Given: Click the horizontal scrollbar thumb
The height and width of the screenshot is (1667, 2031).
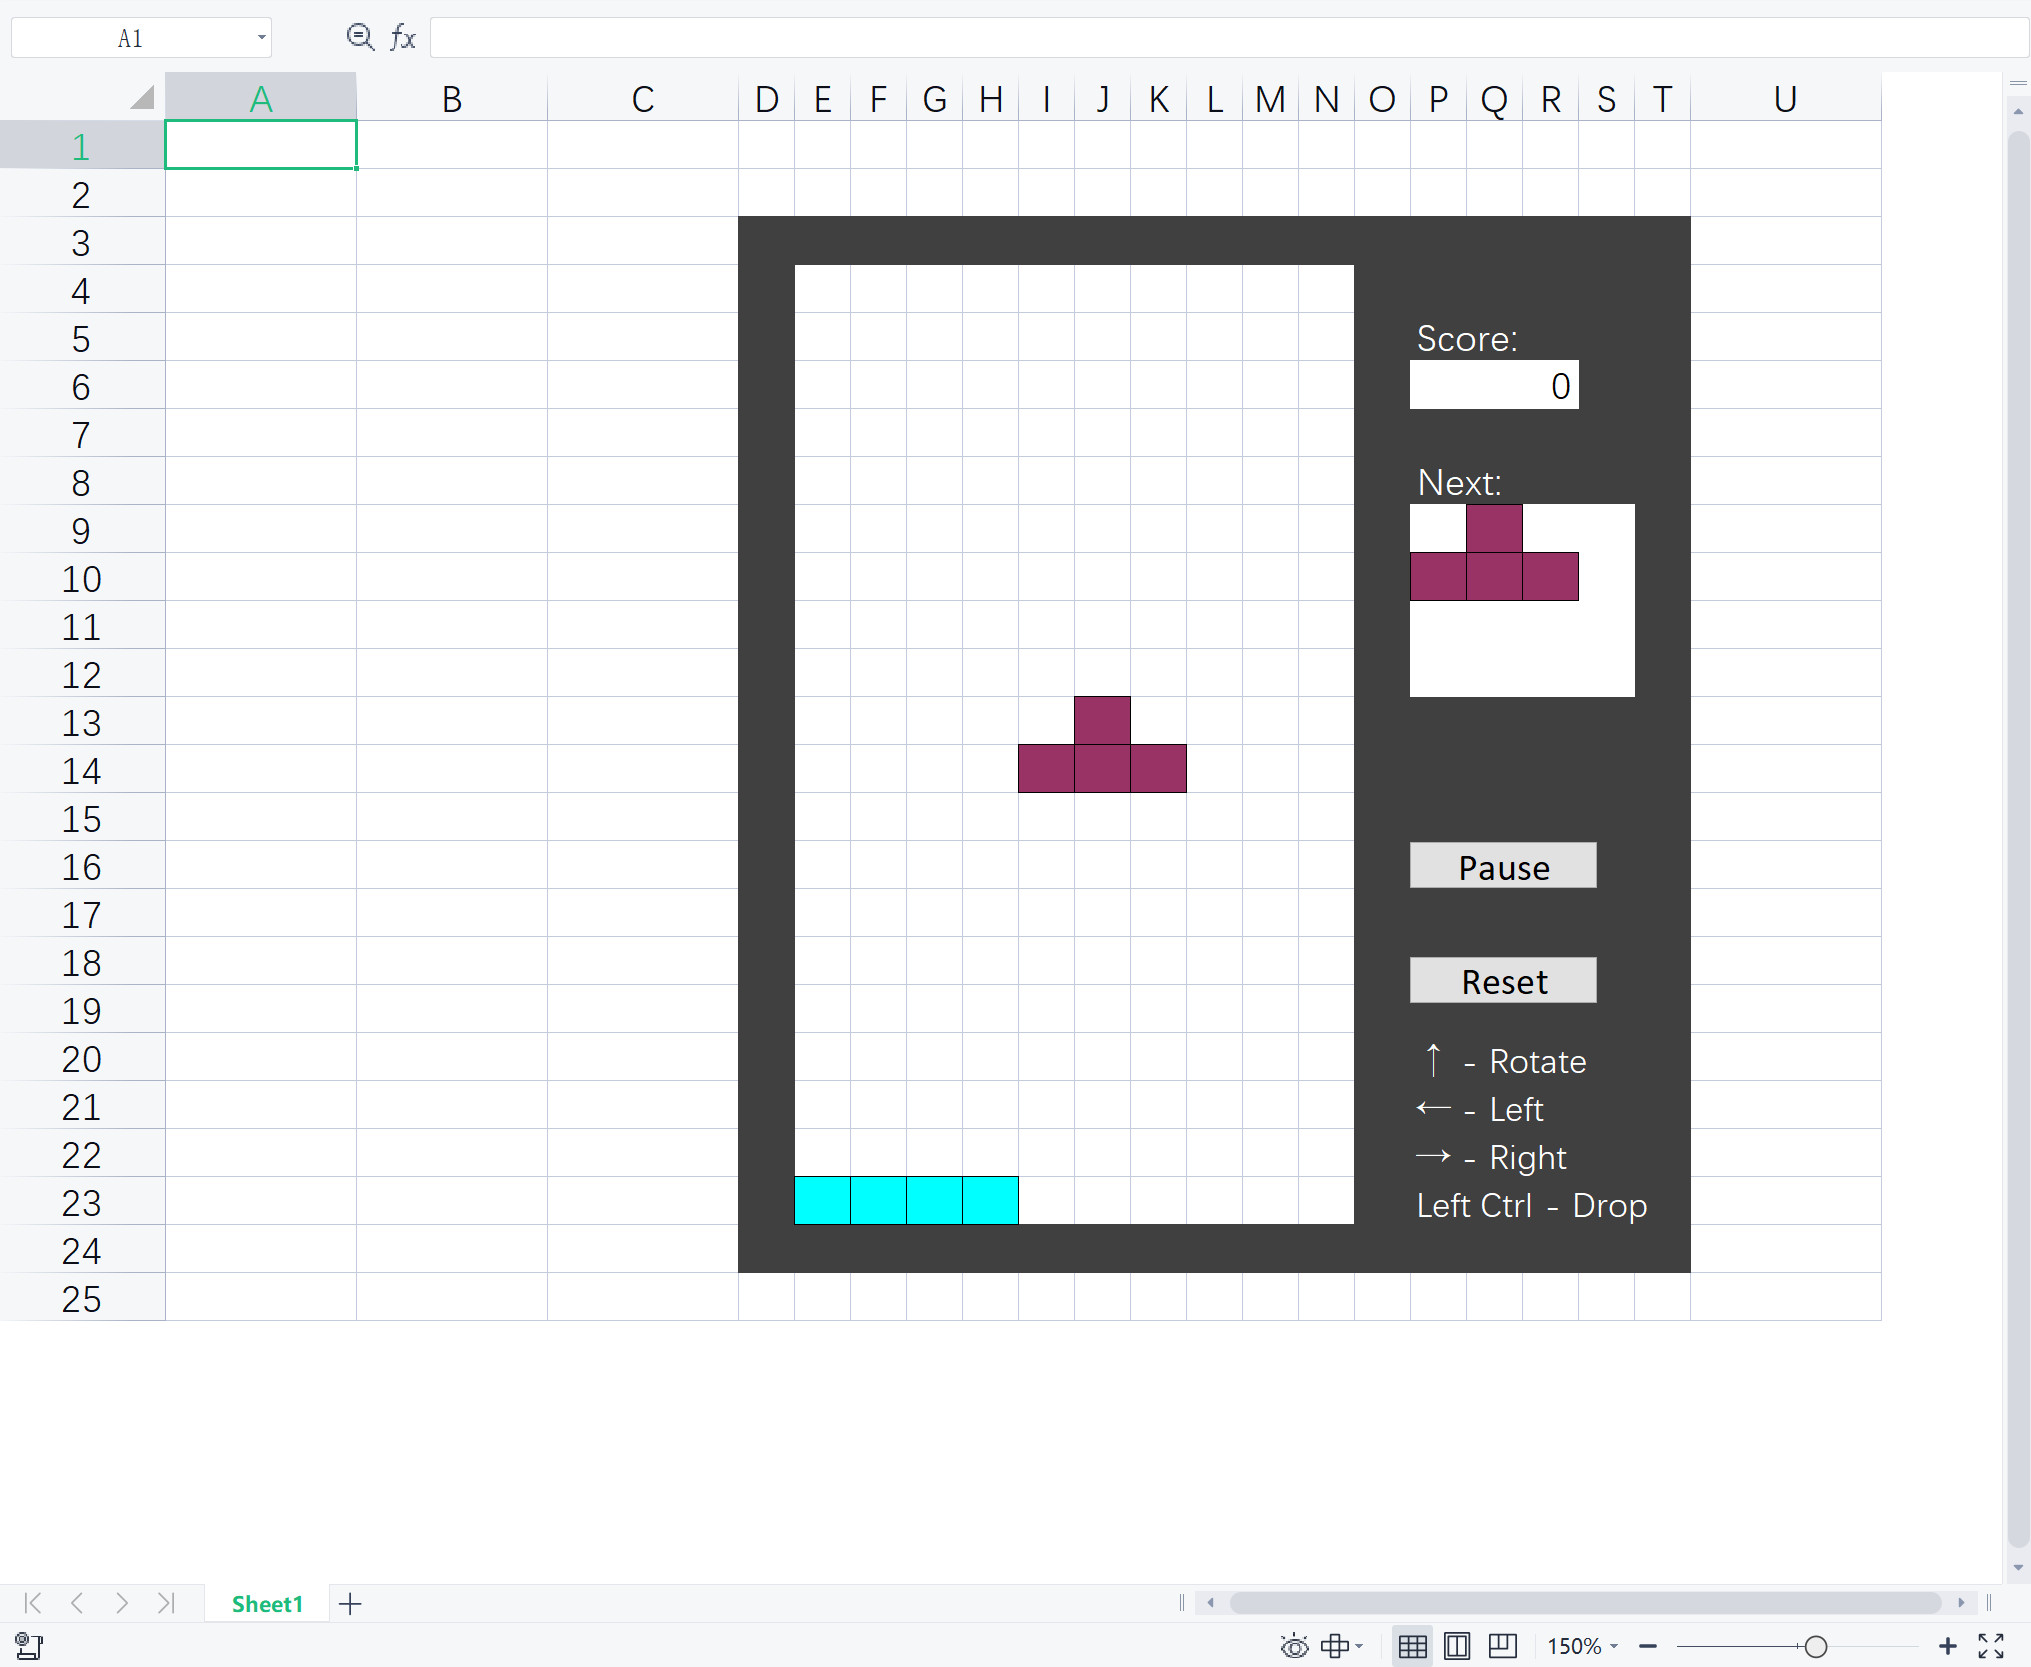Looking at the screenshot, I should coord(1585,1603).
